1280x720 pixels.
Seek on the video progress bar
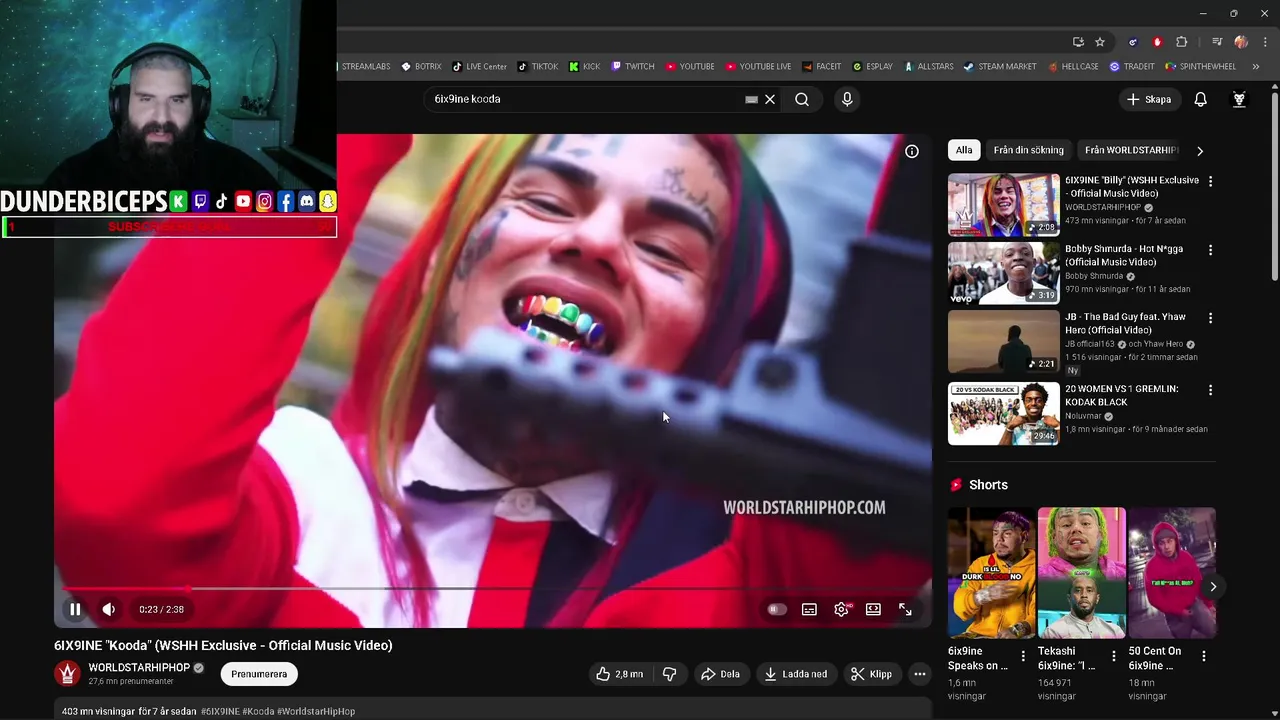pyautogui.click(x=493, y=589)
